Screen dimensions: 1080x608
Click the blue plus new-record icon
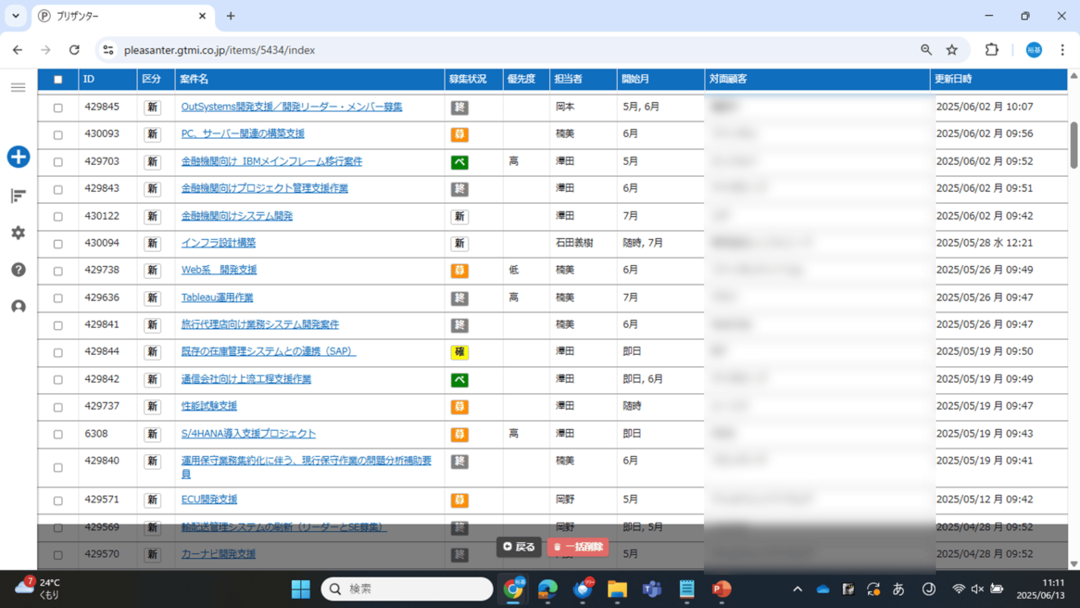18,157
